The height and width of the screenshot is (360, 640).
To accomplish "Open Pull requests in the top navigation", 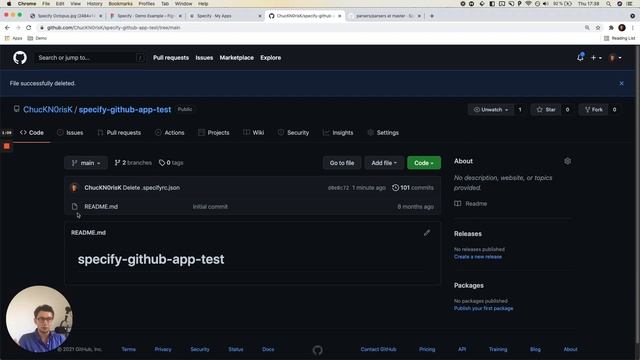I will coord(171,58).
